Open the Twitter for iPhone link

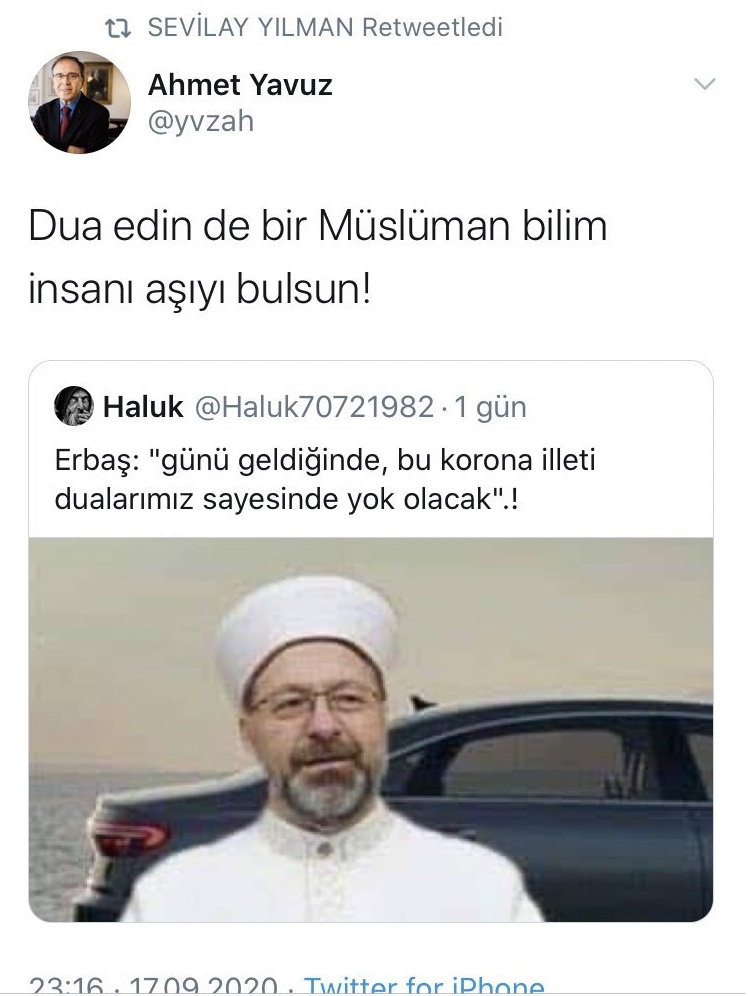click(x=424, y=985)
